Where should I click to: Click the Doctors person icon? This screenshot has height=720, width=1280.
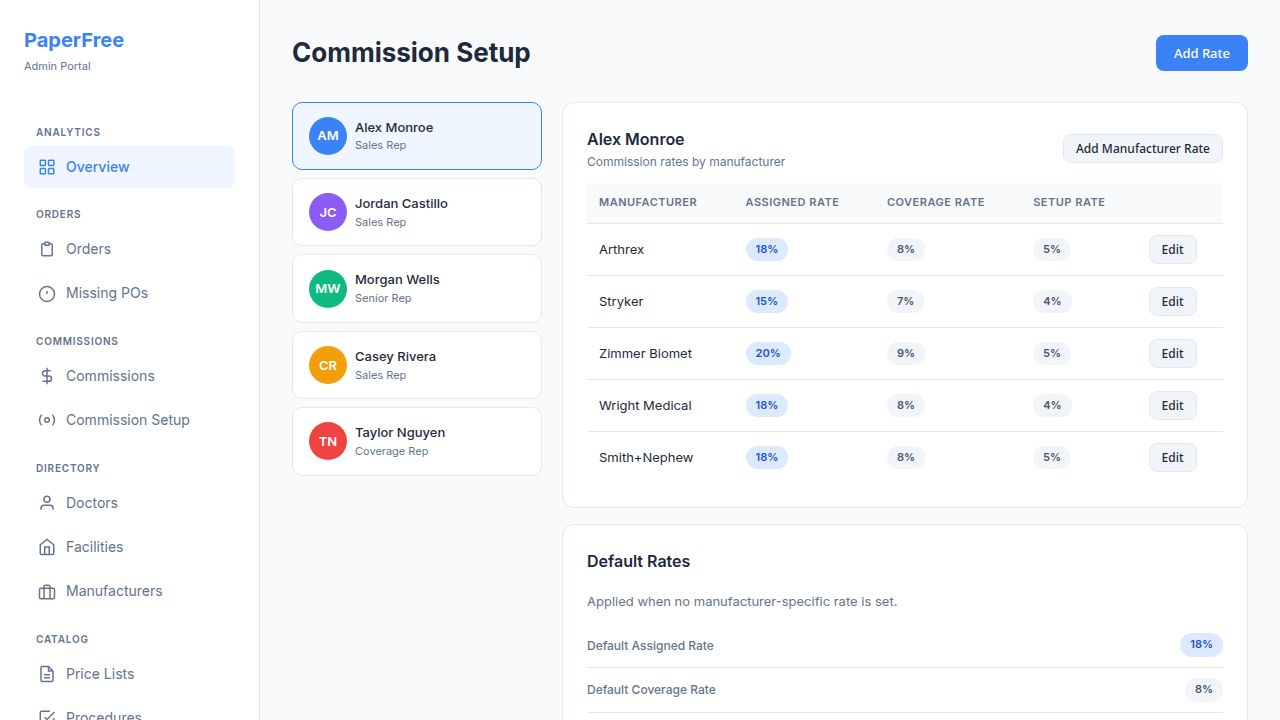47,503
